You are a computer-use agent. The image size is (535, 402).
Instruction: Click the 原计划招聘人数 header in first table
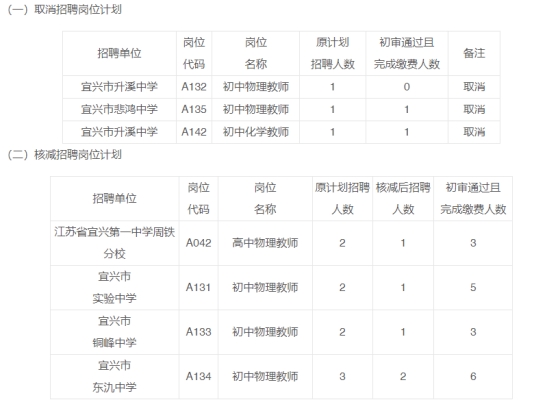pyautogui.click(x=333, y=53)
